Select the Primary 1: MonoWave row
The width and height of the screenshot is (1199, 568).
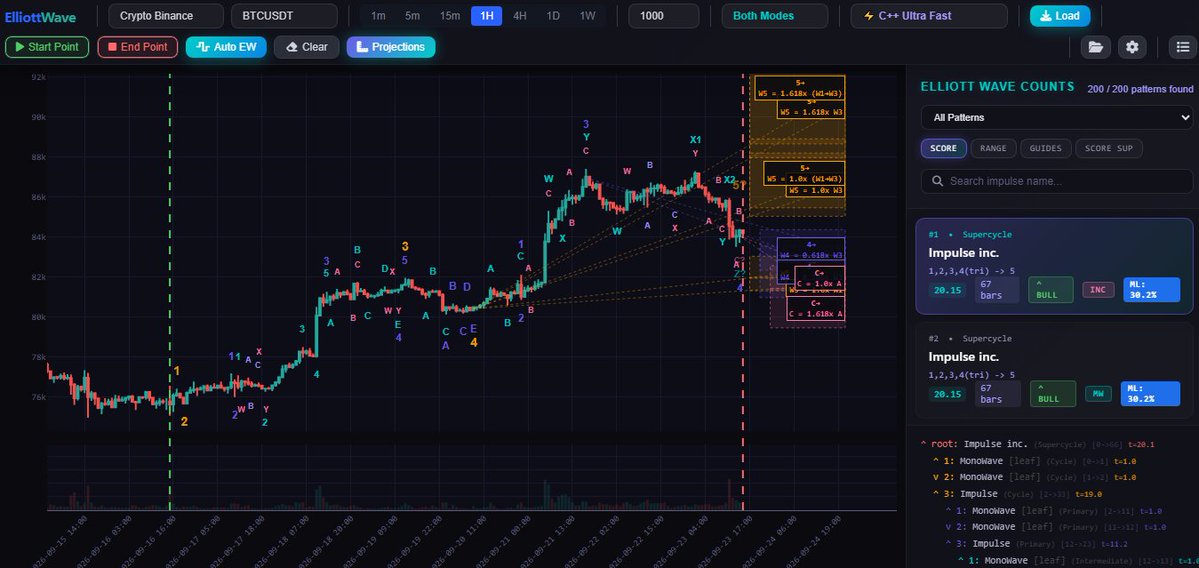[1053, 511]
